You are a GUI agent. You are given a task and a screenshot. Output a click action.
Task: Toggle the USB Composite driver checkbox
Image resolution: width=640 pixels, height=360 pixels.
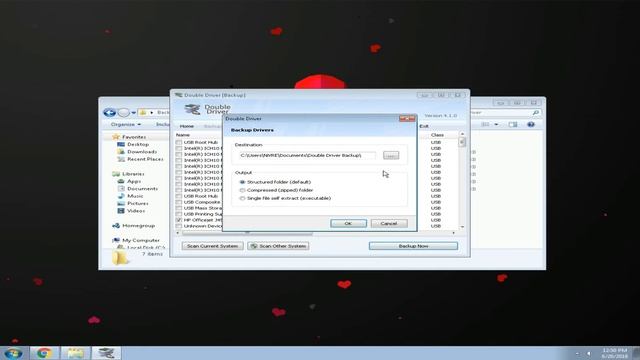(x=179, y=202)
